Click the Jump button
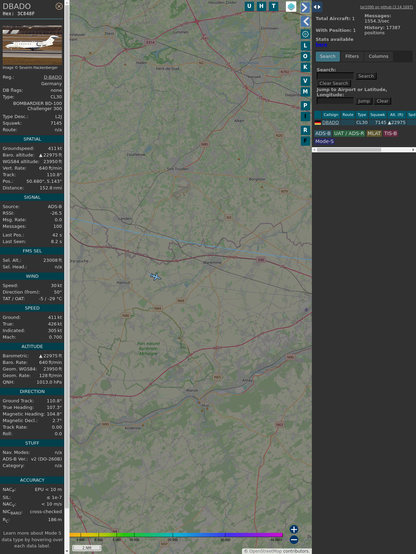 click(364, 101)
